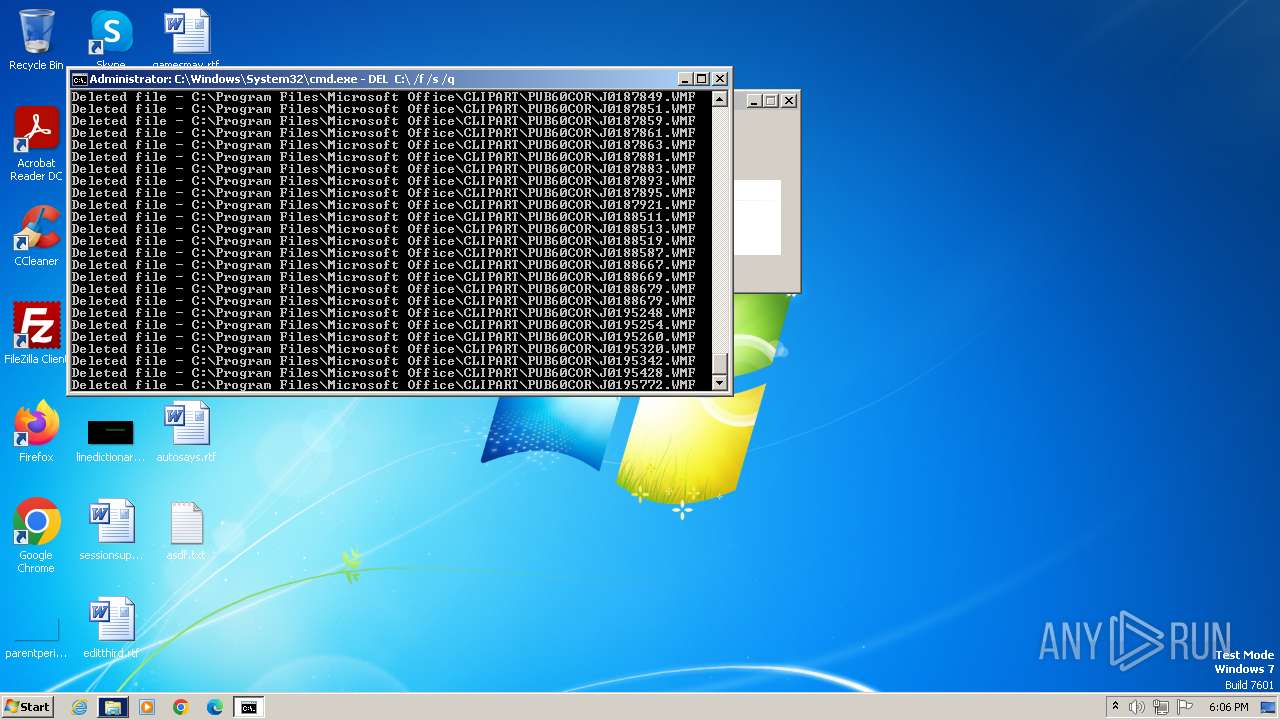Open the volume control in the tray

pyautogui.click(x=1137, y=707)
